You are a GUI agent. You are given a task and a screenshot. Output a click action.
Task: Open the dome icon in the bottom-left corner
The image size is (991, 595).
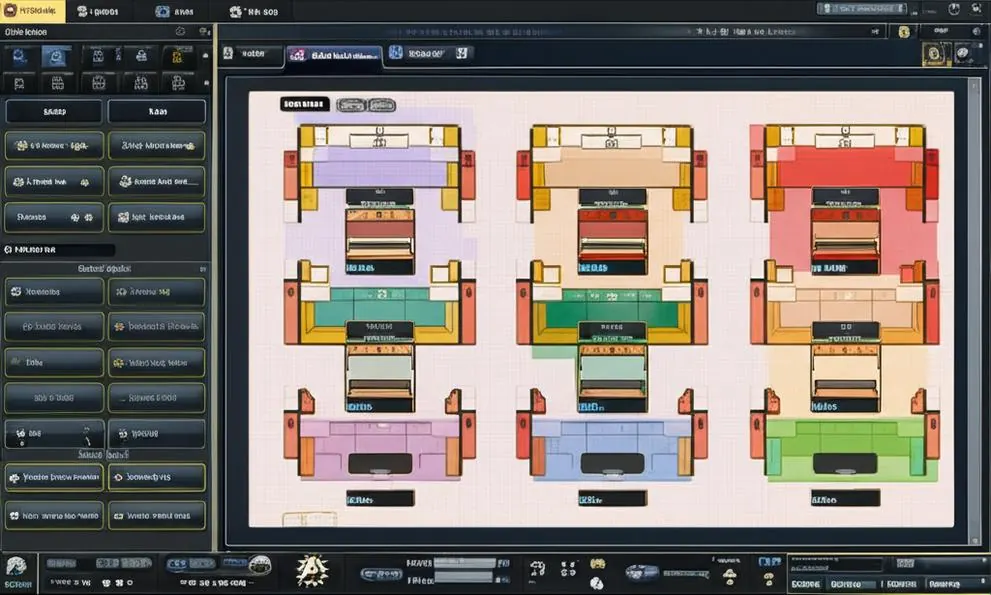[16, 566]
